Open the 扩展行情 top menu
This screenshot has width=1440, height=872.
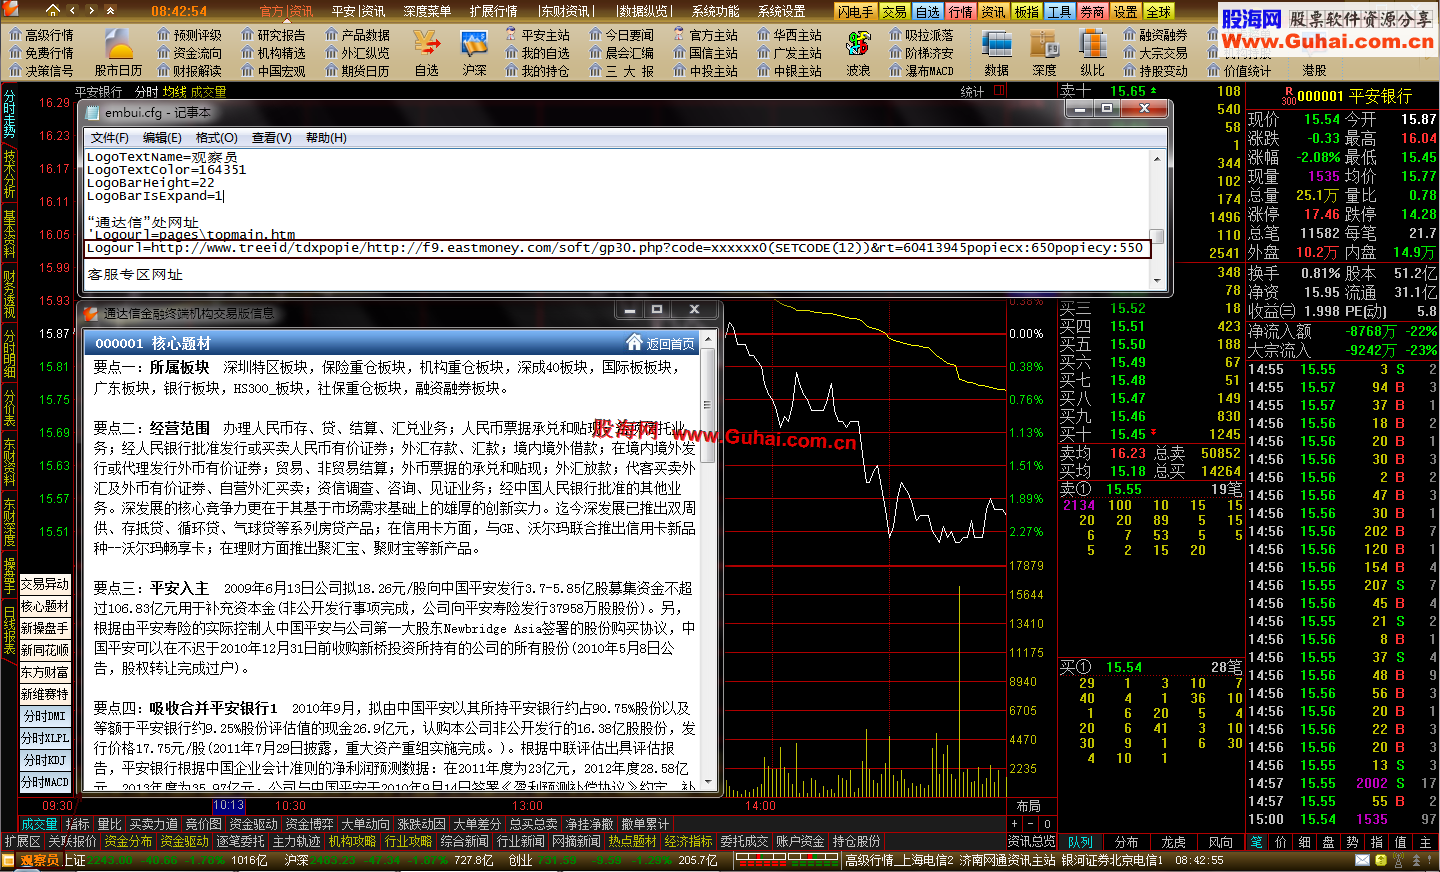click(493, 11)
